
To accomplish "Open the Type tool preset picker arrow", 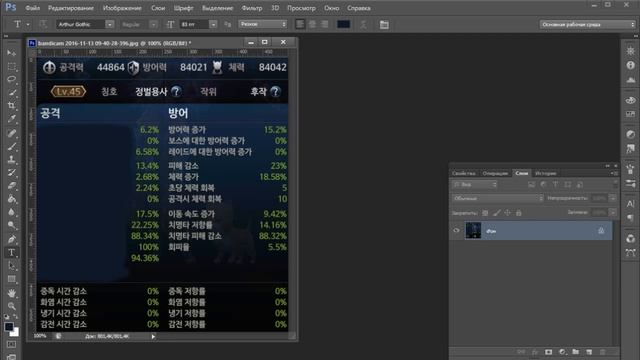I will (x=28, y=24).
